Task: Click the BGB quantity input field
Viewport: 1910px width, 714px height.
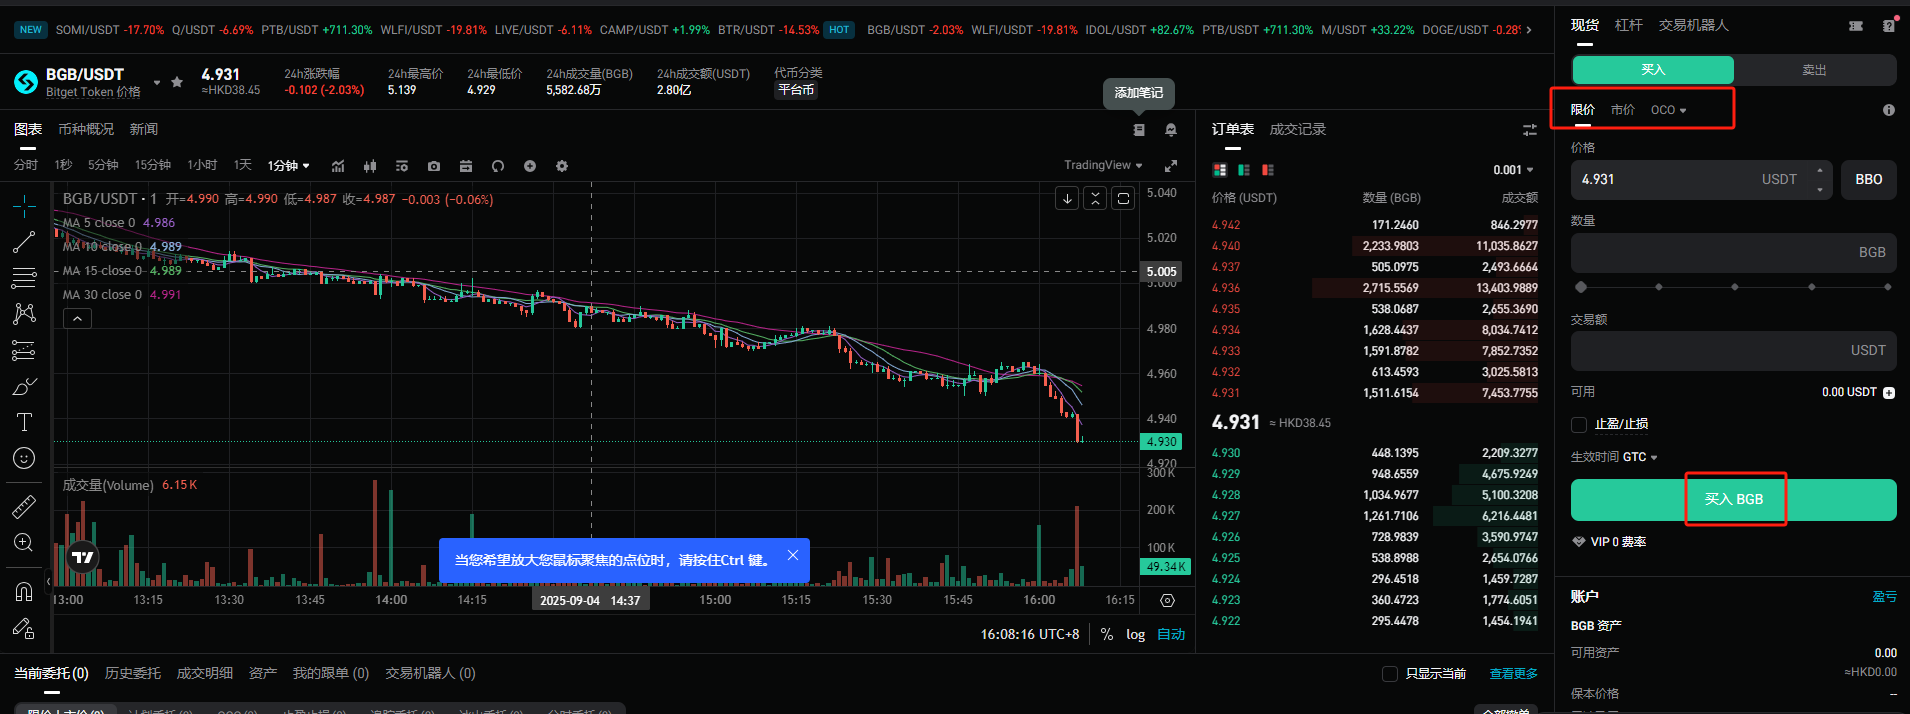Action: pyautogui.click(x=1733, y=253)
